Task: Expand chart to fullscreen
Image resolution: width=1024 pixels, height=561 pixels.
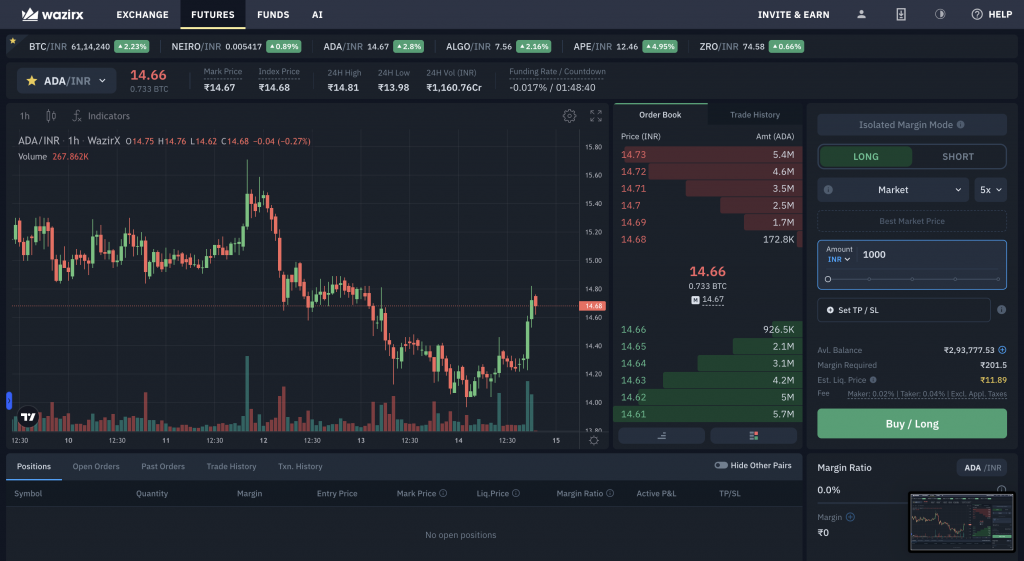Action: (x=596, y=116)
